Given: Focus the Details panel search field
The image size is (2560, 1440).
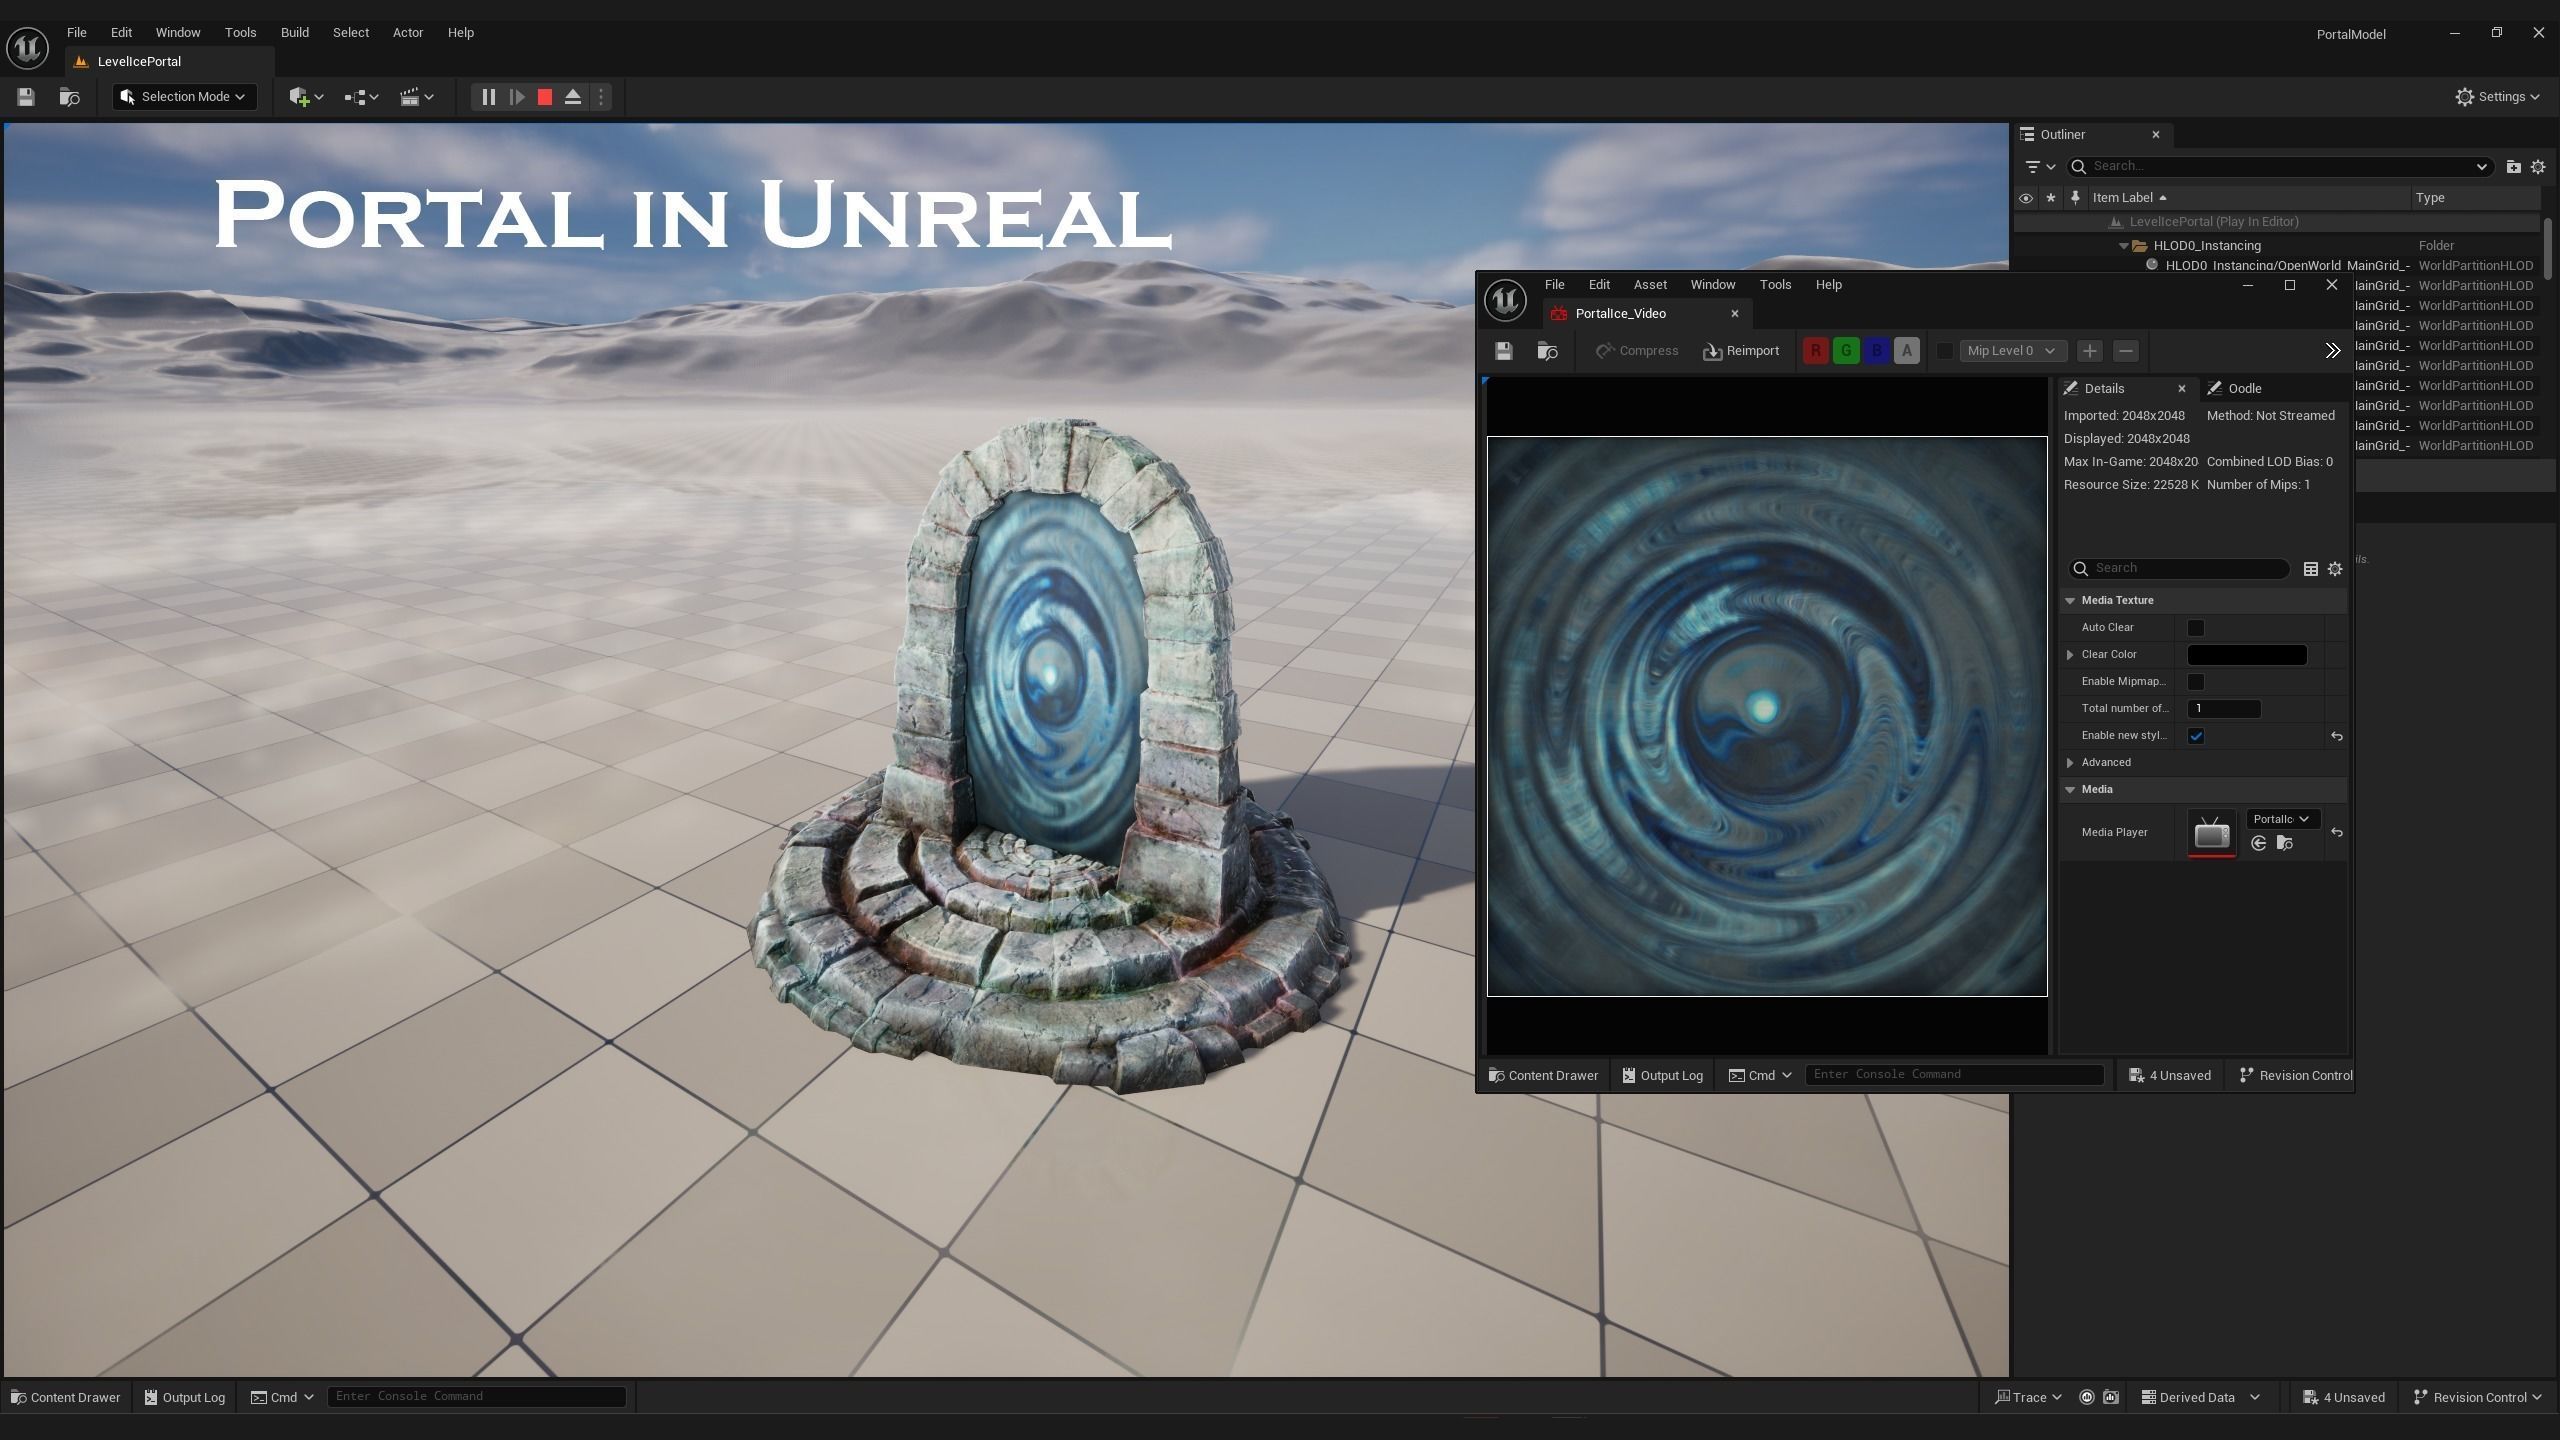Looking at the screenshot, I should 2179,569.
